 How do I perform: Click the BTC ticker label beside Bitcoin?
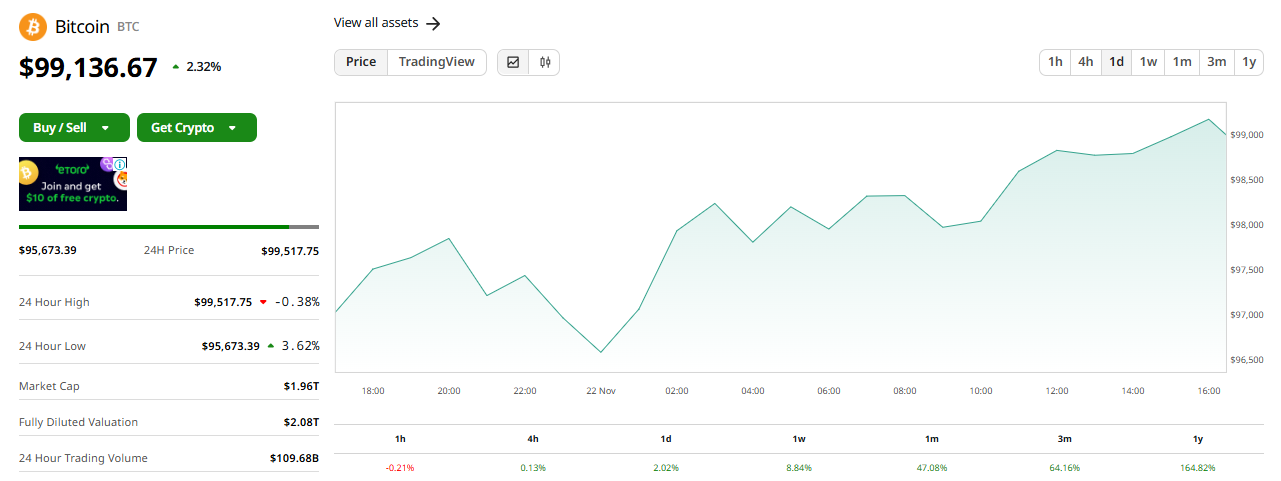(x=128, y=27)
